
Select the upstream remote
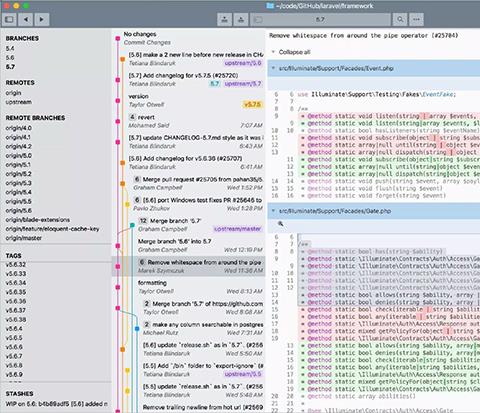pos(19,102)
